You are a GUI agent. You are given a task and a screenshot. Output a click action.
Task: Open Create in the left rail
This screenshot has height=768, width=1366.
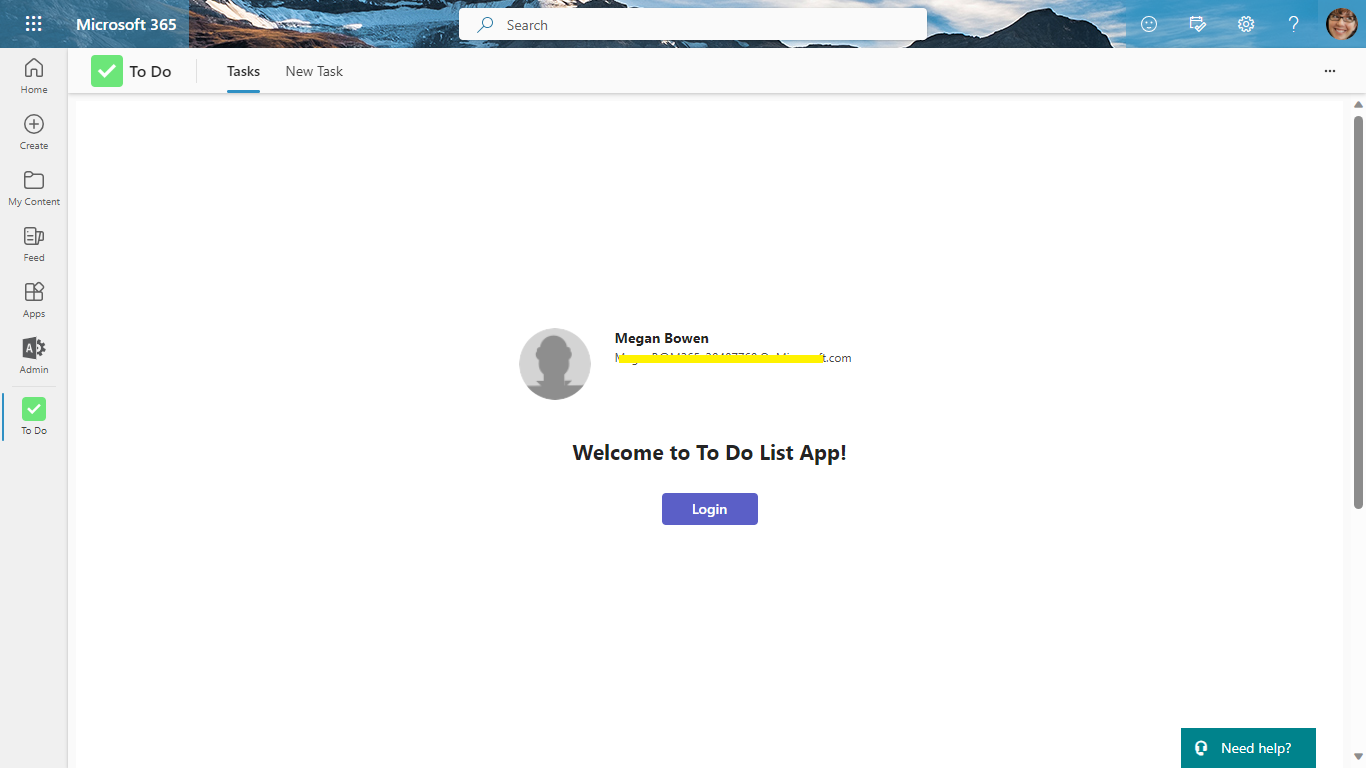(34, 131)
